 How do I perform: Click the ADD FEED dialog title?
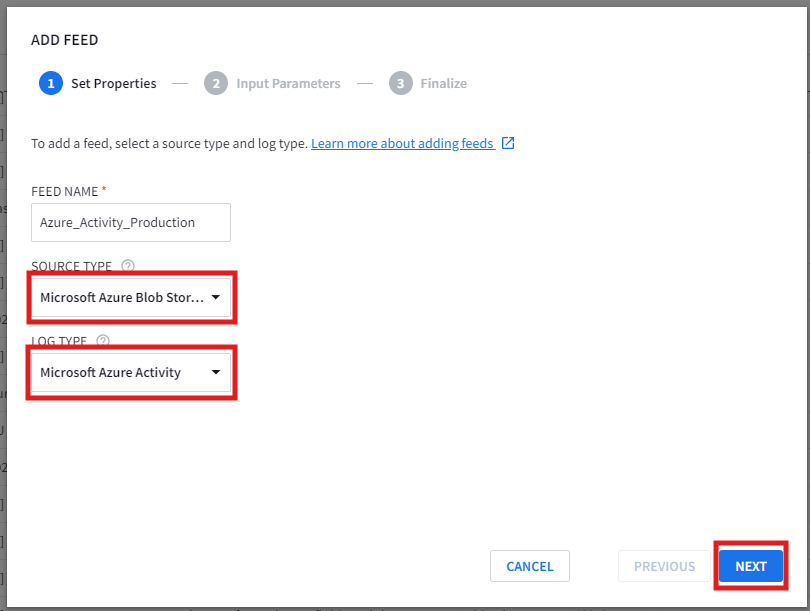click(x=65, y=40)
